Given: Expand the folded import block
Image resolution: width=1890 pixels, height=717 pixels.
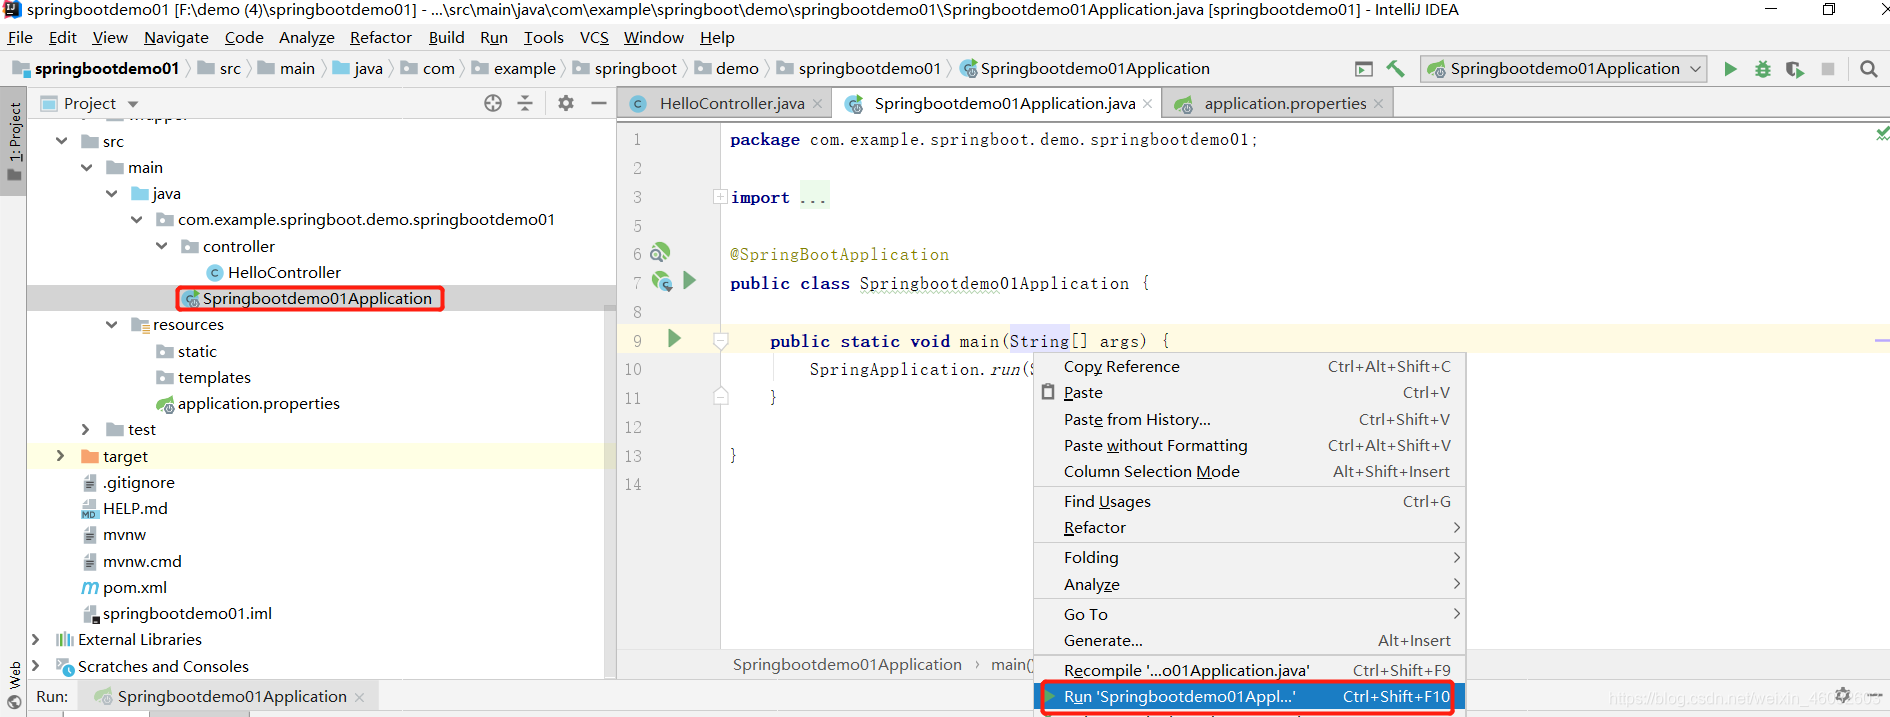Looking at the screenshot, I should pyautogui.click(x=720, y=197).
